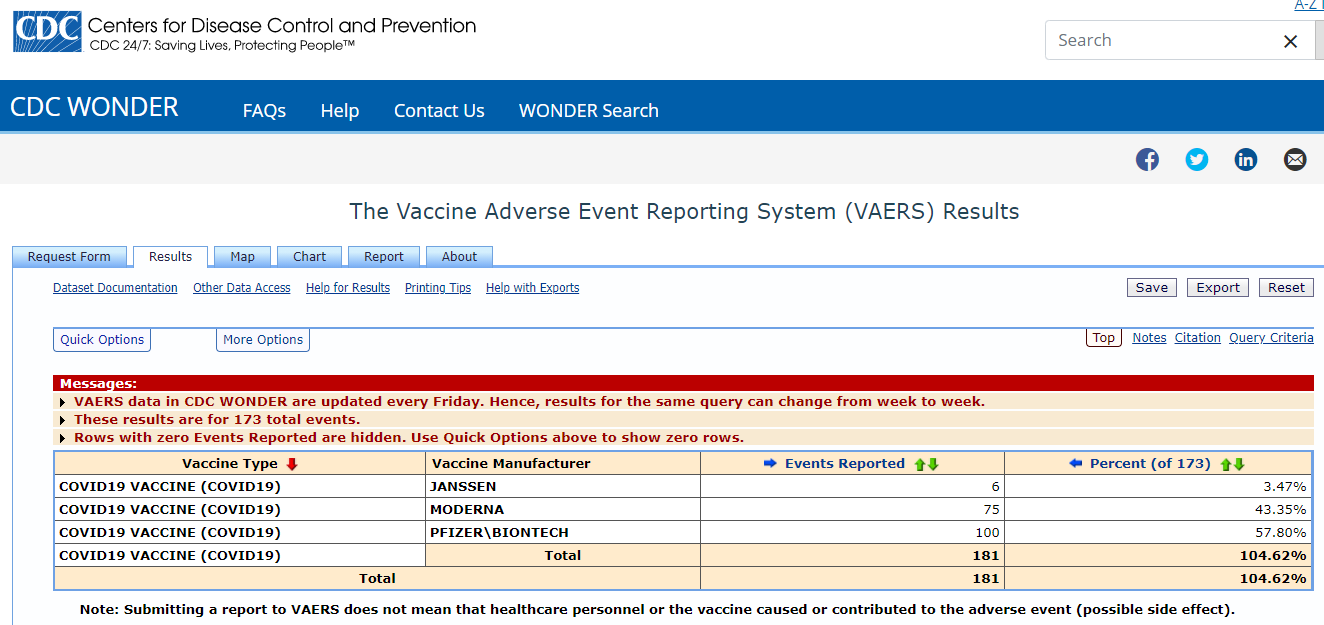1324x625 pixels.
Task: Jump to the Citation section link
Action: click(1198, 338)
